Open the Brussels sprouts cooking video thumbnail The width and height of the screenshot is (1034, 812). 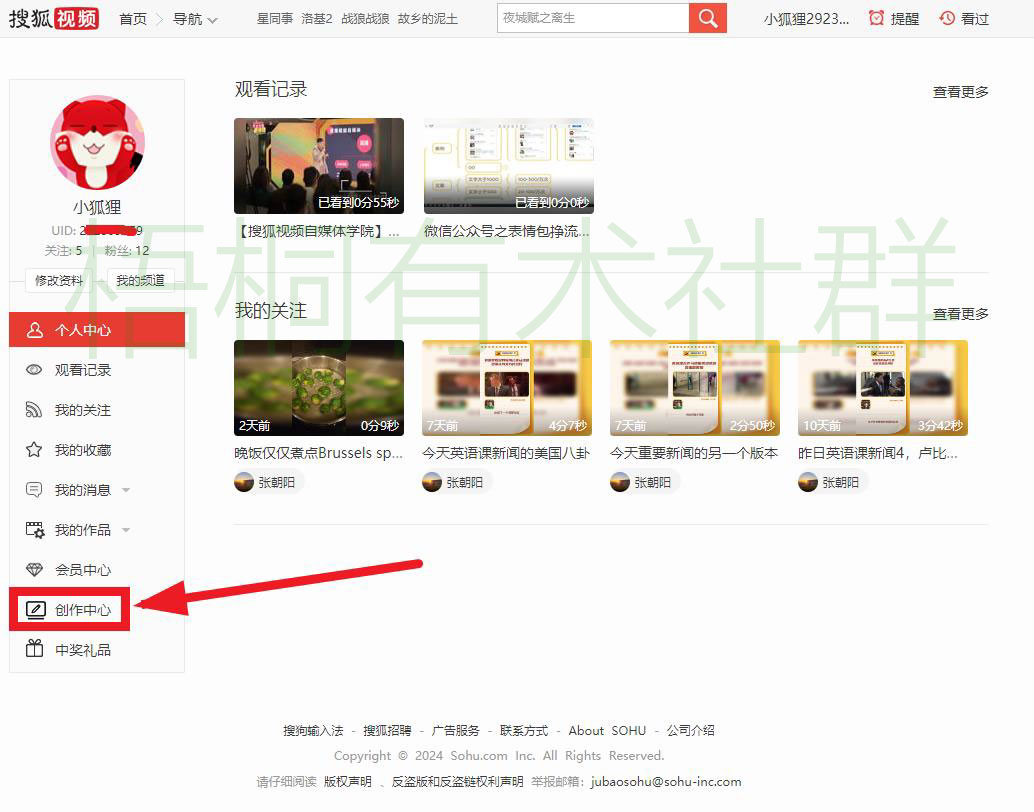click(x=319, y=388)
